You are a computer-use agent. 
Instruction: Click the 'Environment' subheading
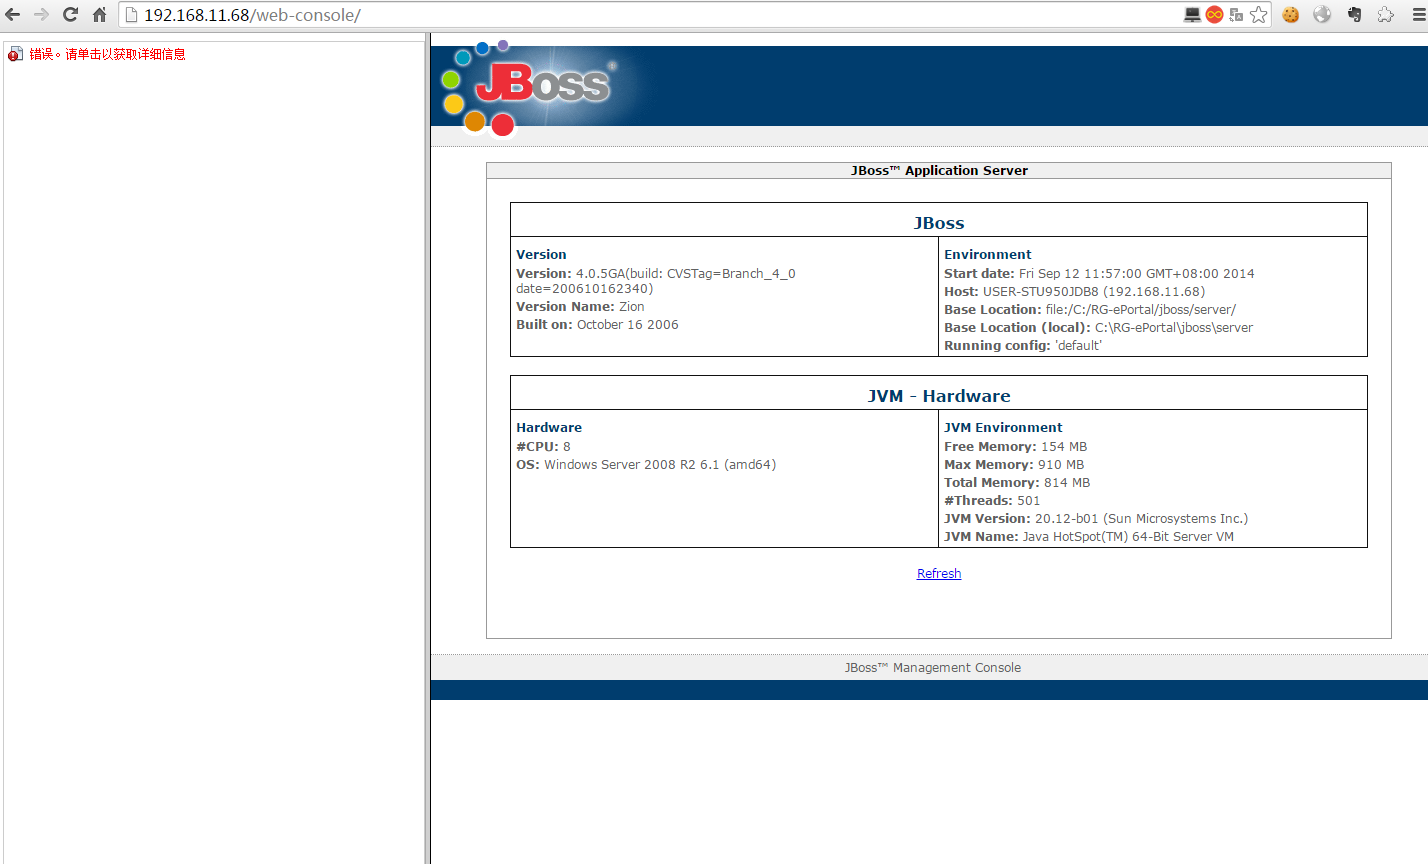click(x=988, y=255)
